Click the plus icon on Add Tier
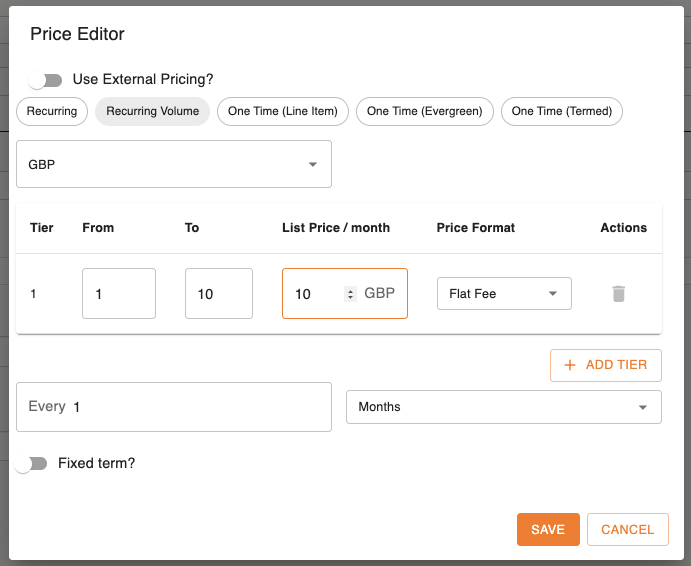 click(570, 365)
